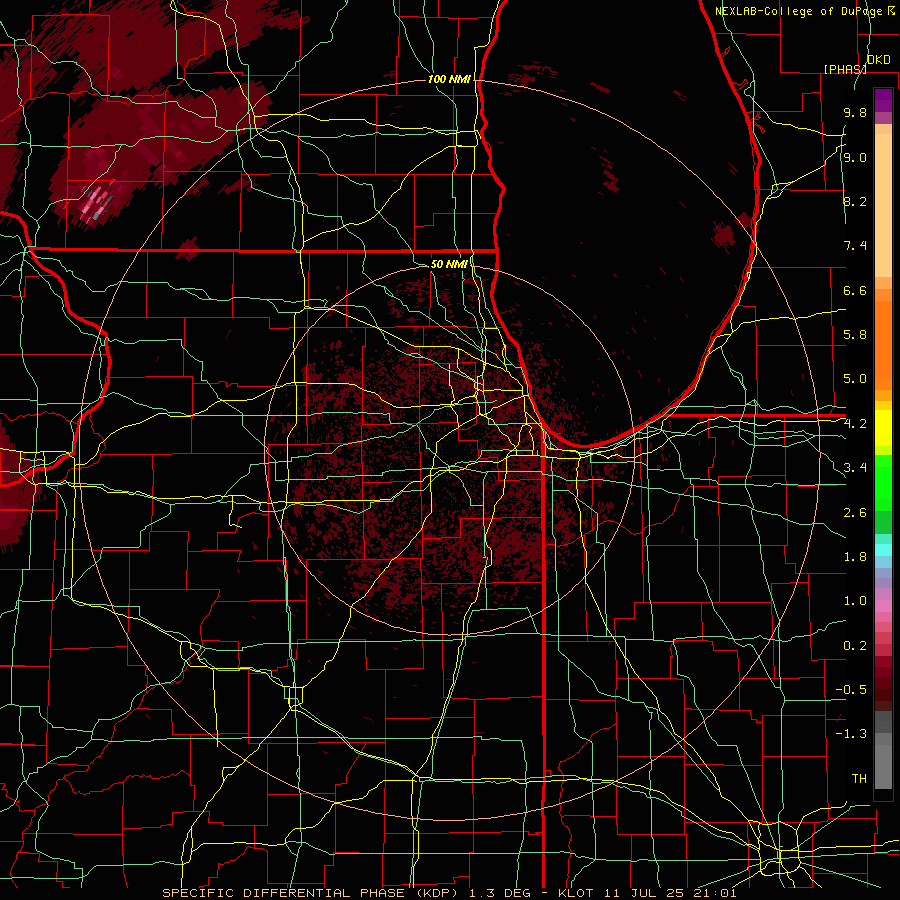
Task: Click the 5.8 scale value
Action: pos(855,335)
